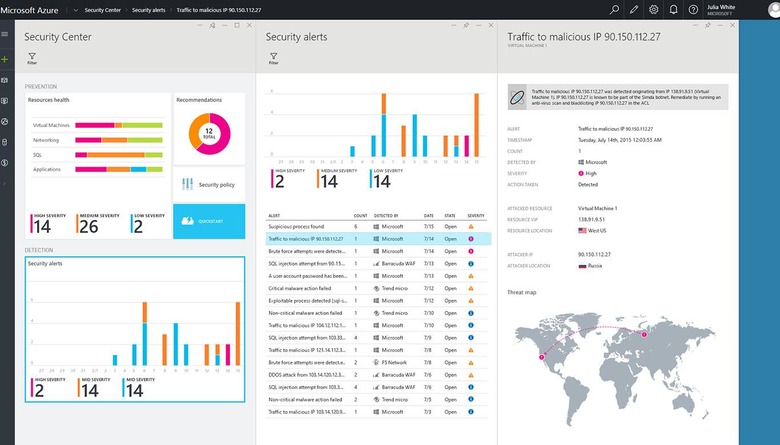Expand the dropdown chevron next to Microsoft Azure

[76, 10]
